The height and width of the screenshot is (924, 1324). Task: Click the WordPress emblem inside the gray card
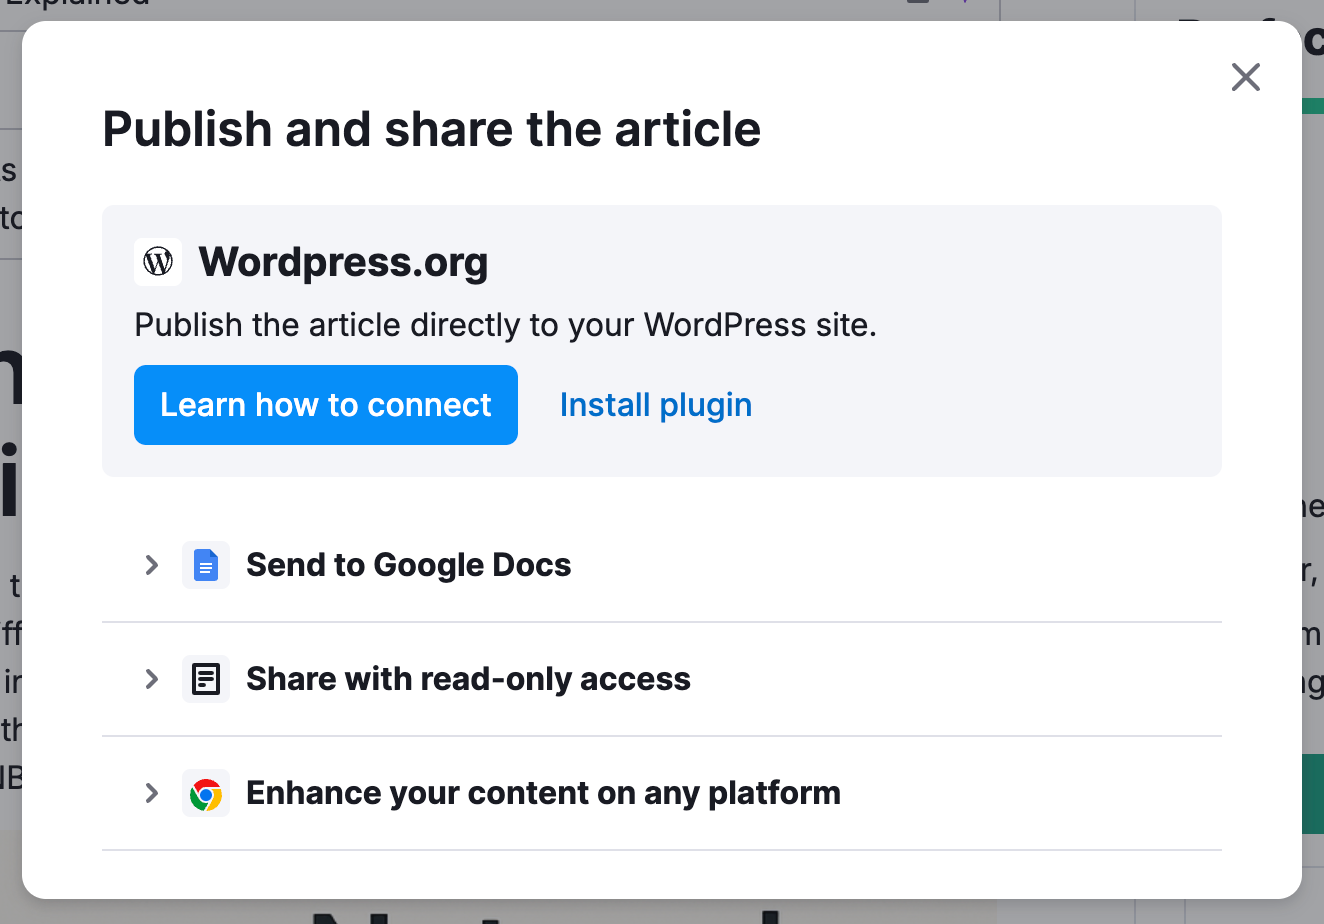158,262
